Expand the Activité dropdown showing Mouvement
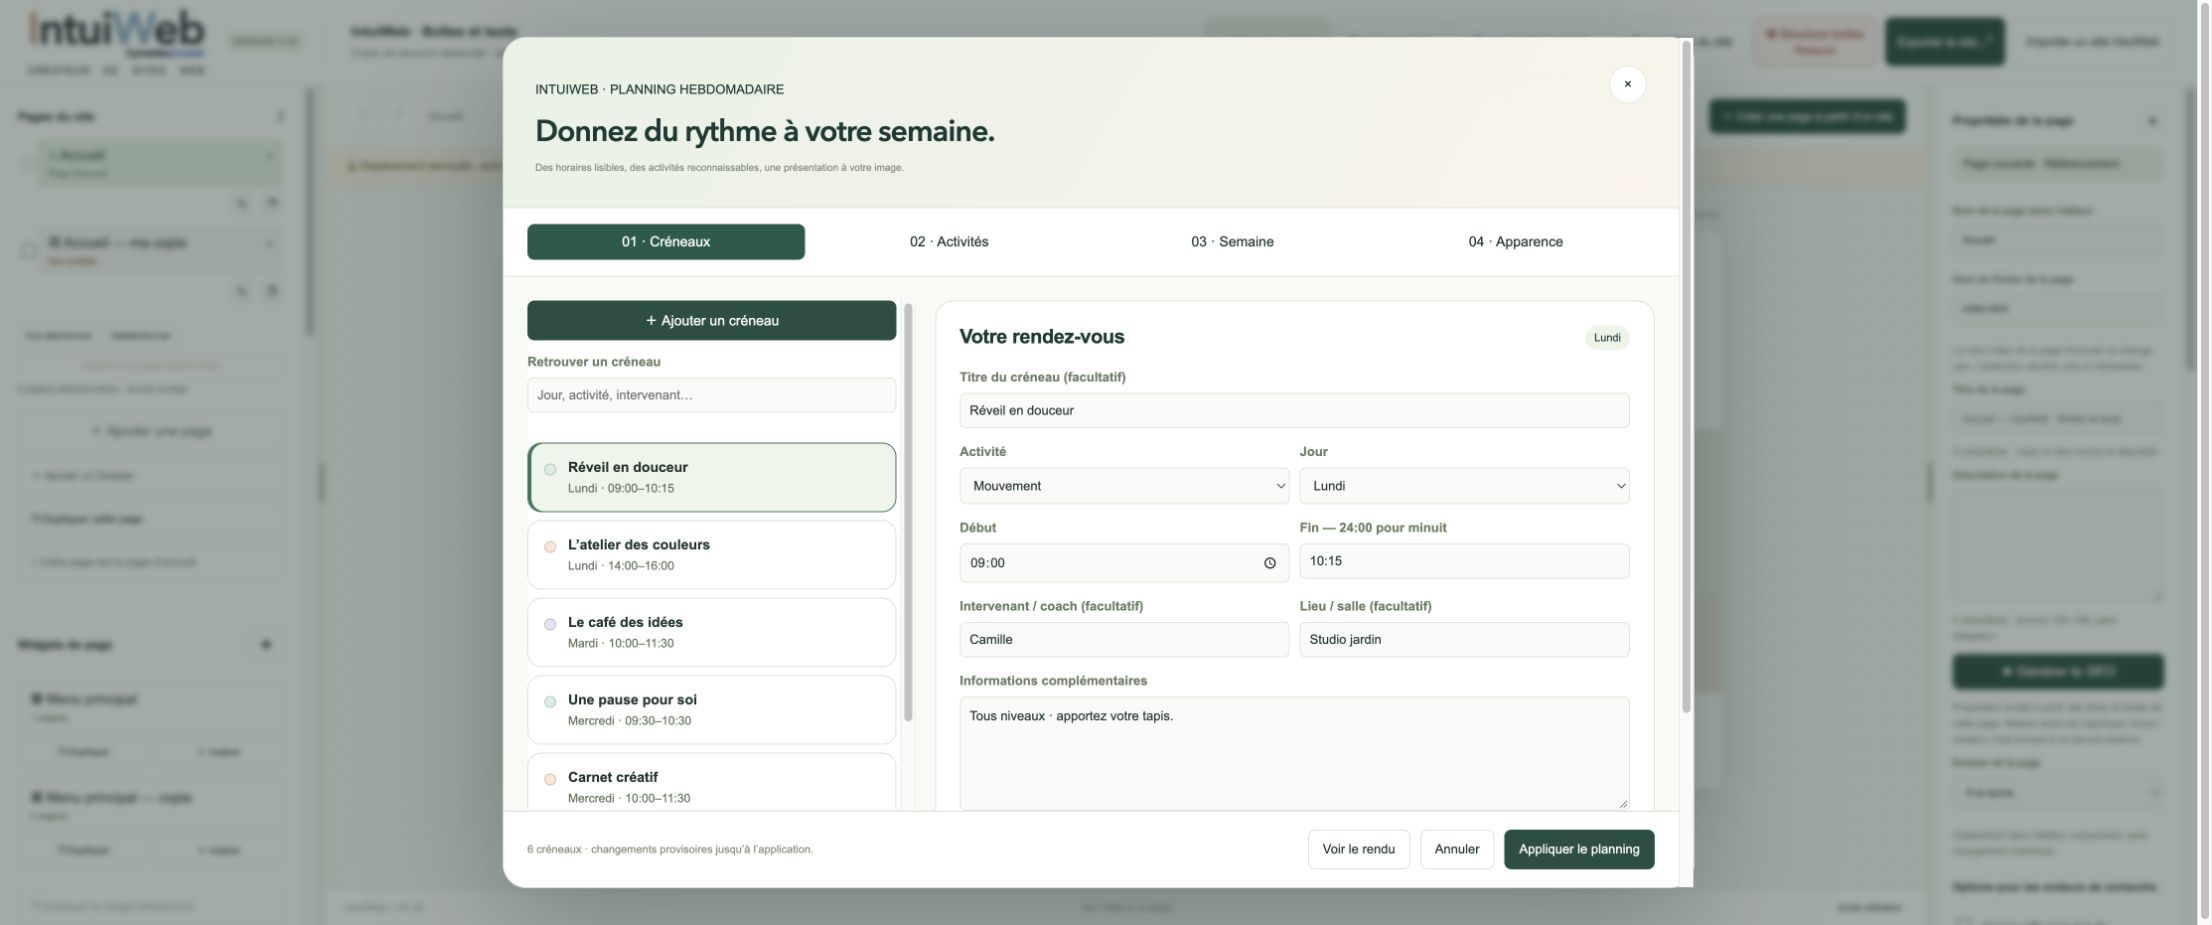Screen dimensions: 2212x925 point(1124,486)
